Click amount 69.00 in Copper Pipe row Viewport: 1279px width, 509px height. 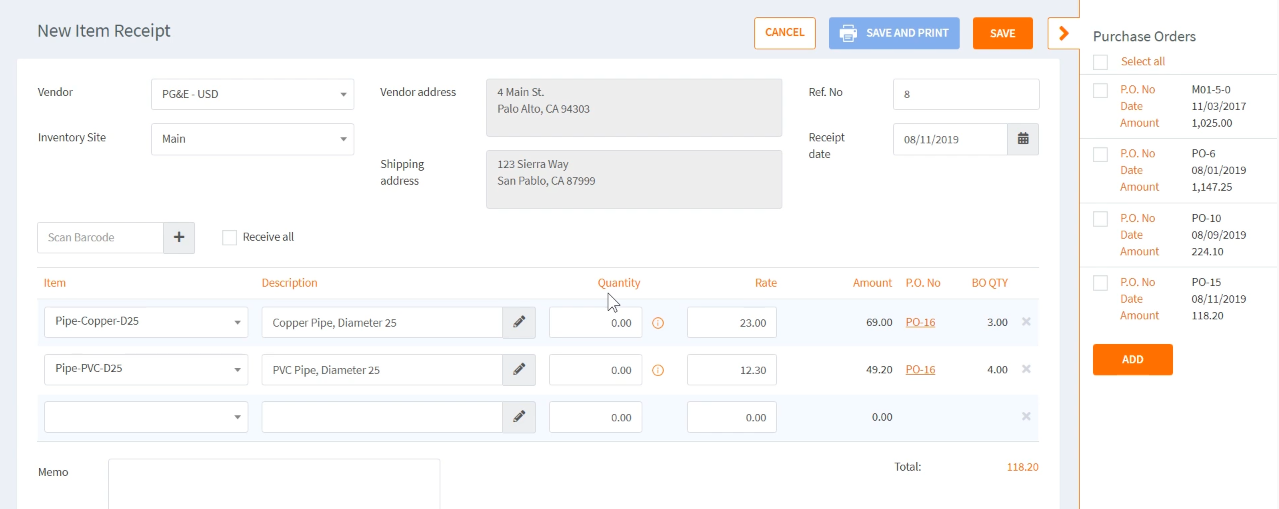[879, 323]
